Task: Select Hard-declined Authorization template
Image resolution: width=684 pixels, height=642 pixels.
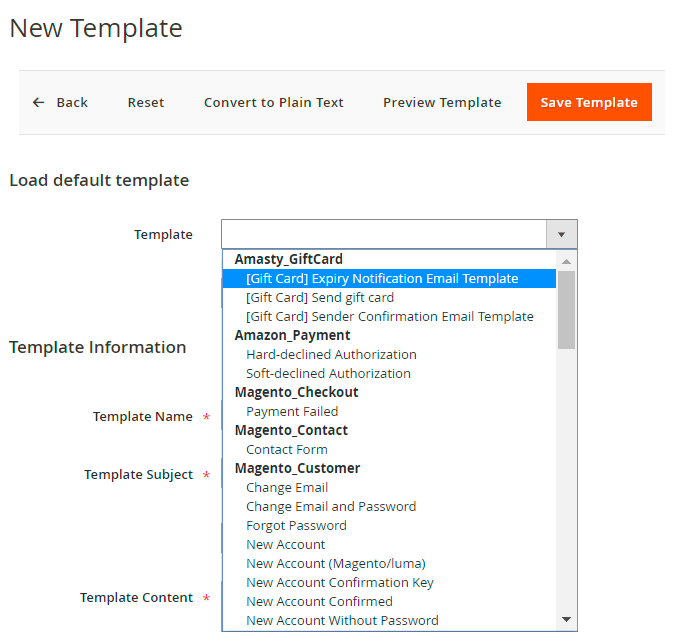Action: coord(331,354)
